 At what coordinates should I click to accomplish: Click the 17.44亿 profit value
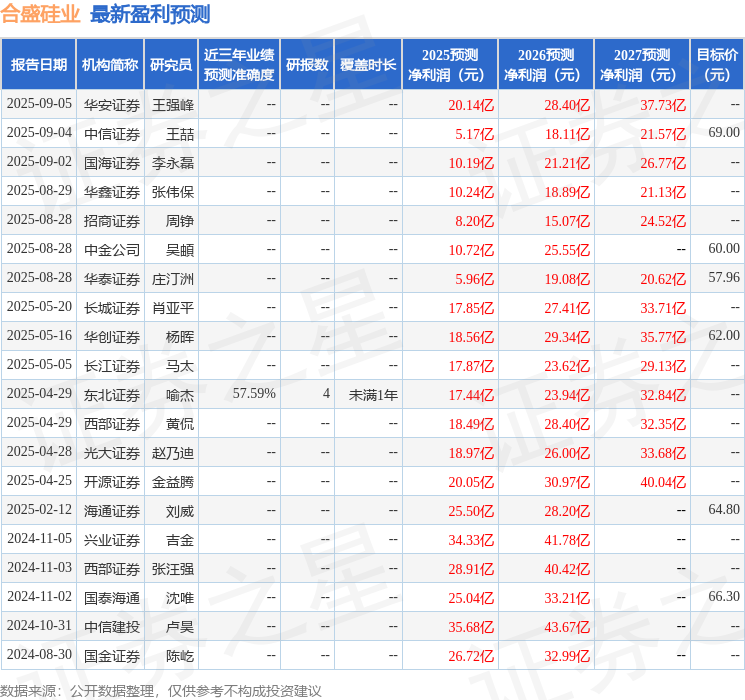[x=471, y=395]
